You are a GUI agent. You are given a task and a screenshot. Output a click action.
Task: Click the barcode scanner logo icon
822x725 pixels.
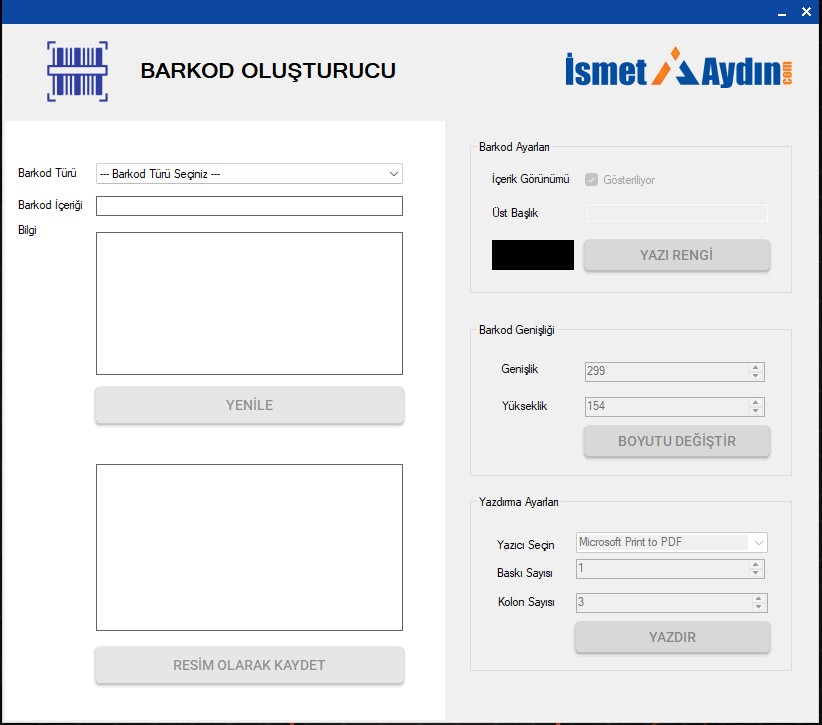coord(77,71)
